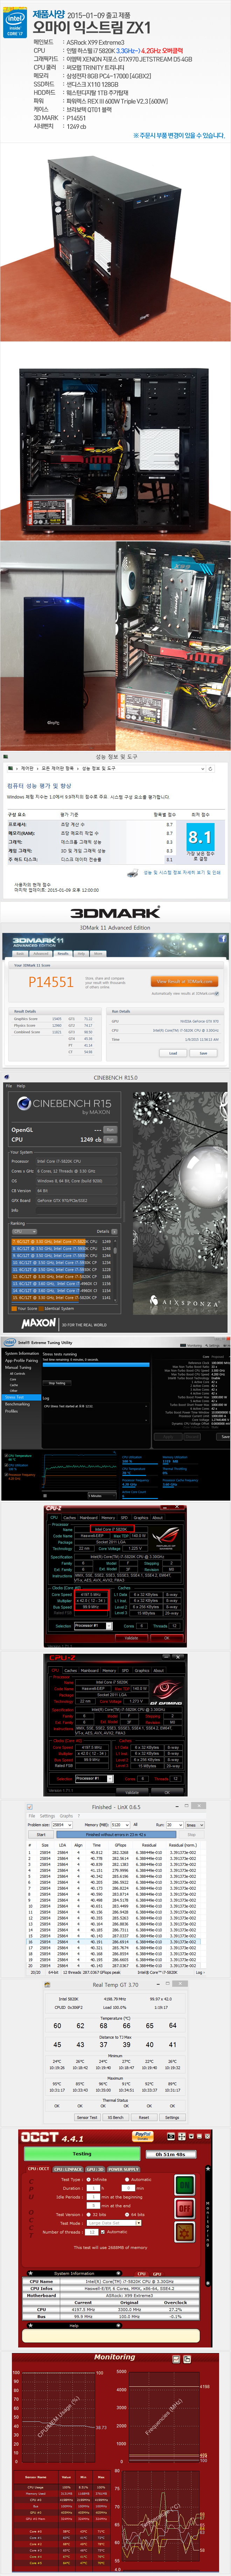Click the Stop button in LinX
The width and height of the screenshot is (231, 2576).
coord(192,1835)
